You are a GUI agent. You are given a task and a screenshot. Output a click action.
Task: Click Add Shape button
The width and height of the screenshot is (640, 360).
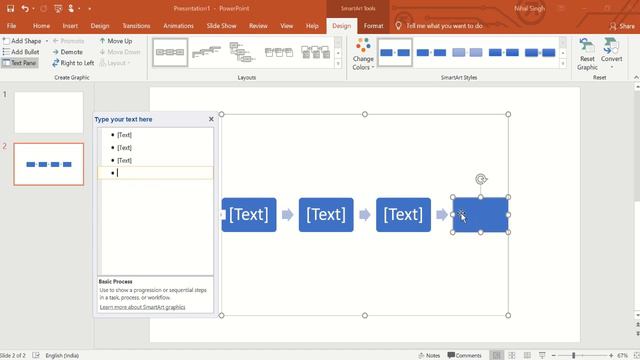22,41
